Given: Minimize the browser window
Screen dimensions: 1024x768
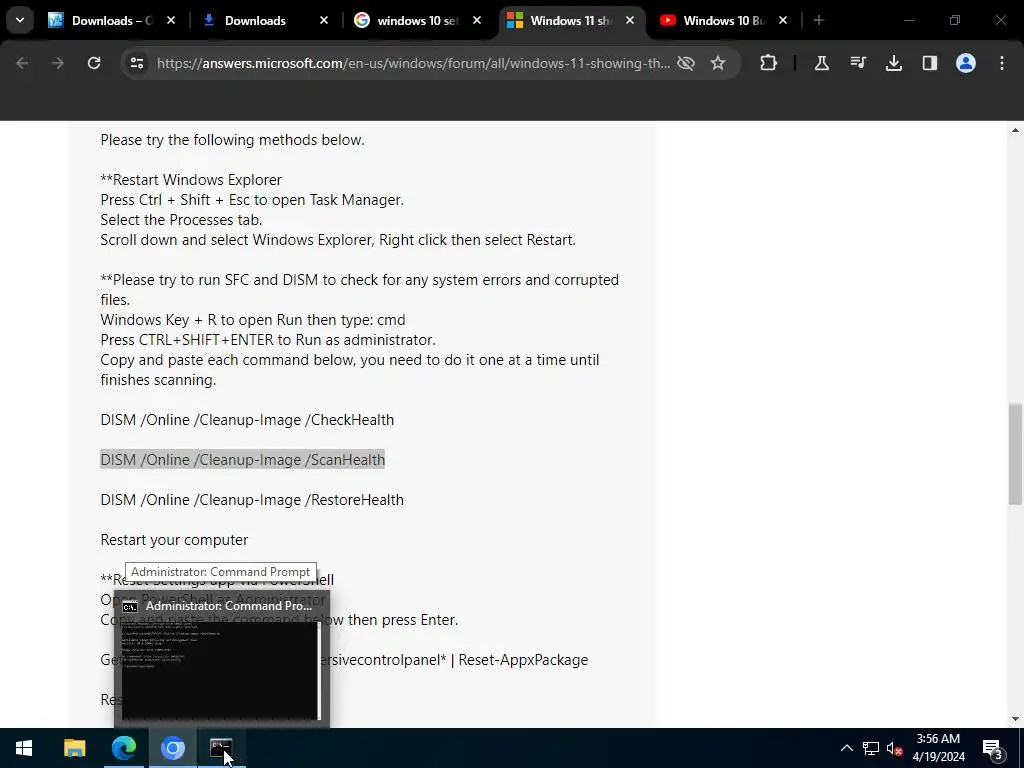Looking at the screenshot, I should coord(908,20).
